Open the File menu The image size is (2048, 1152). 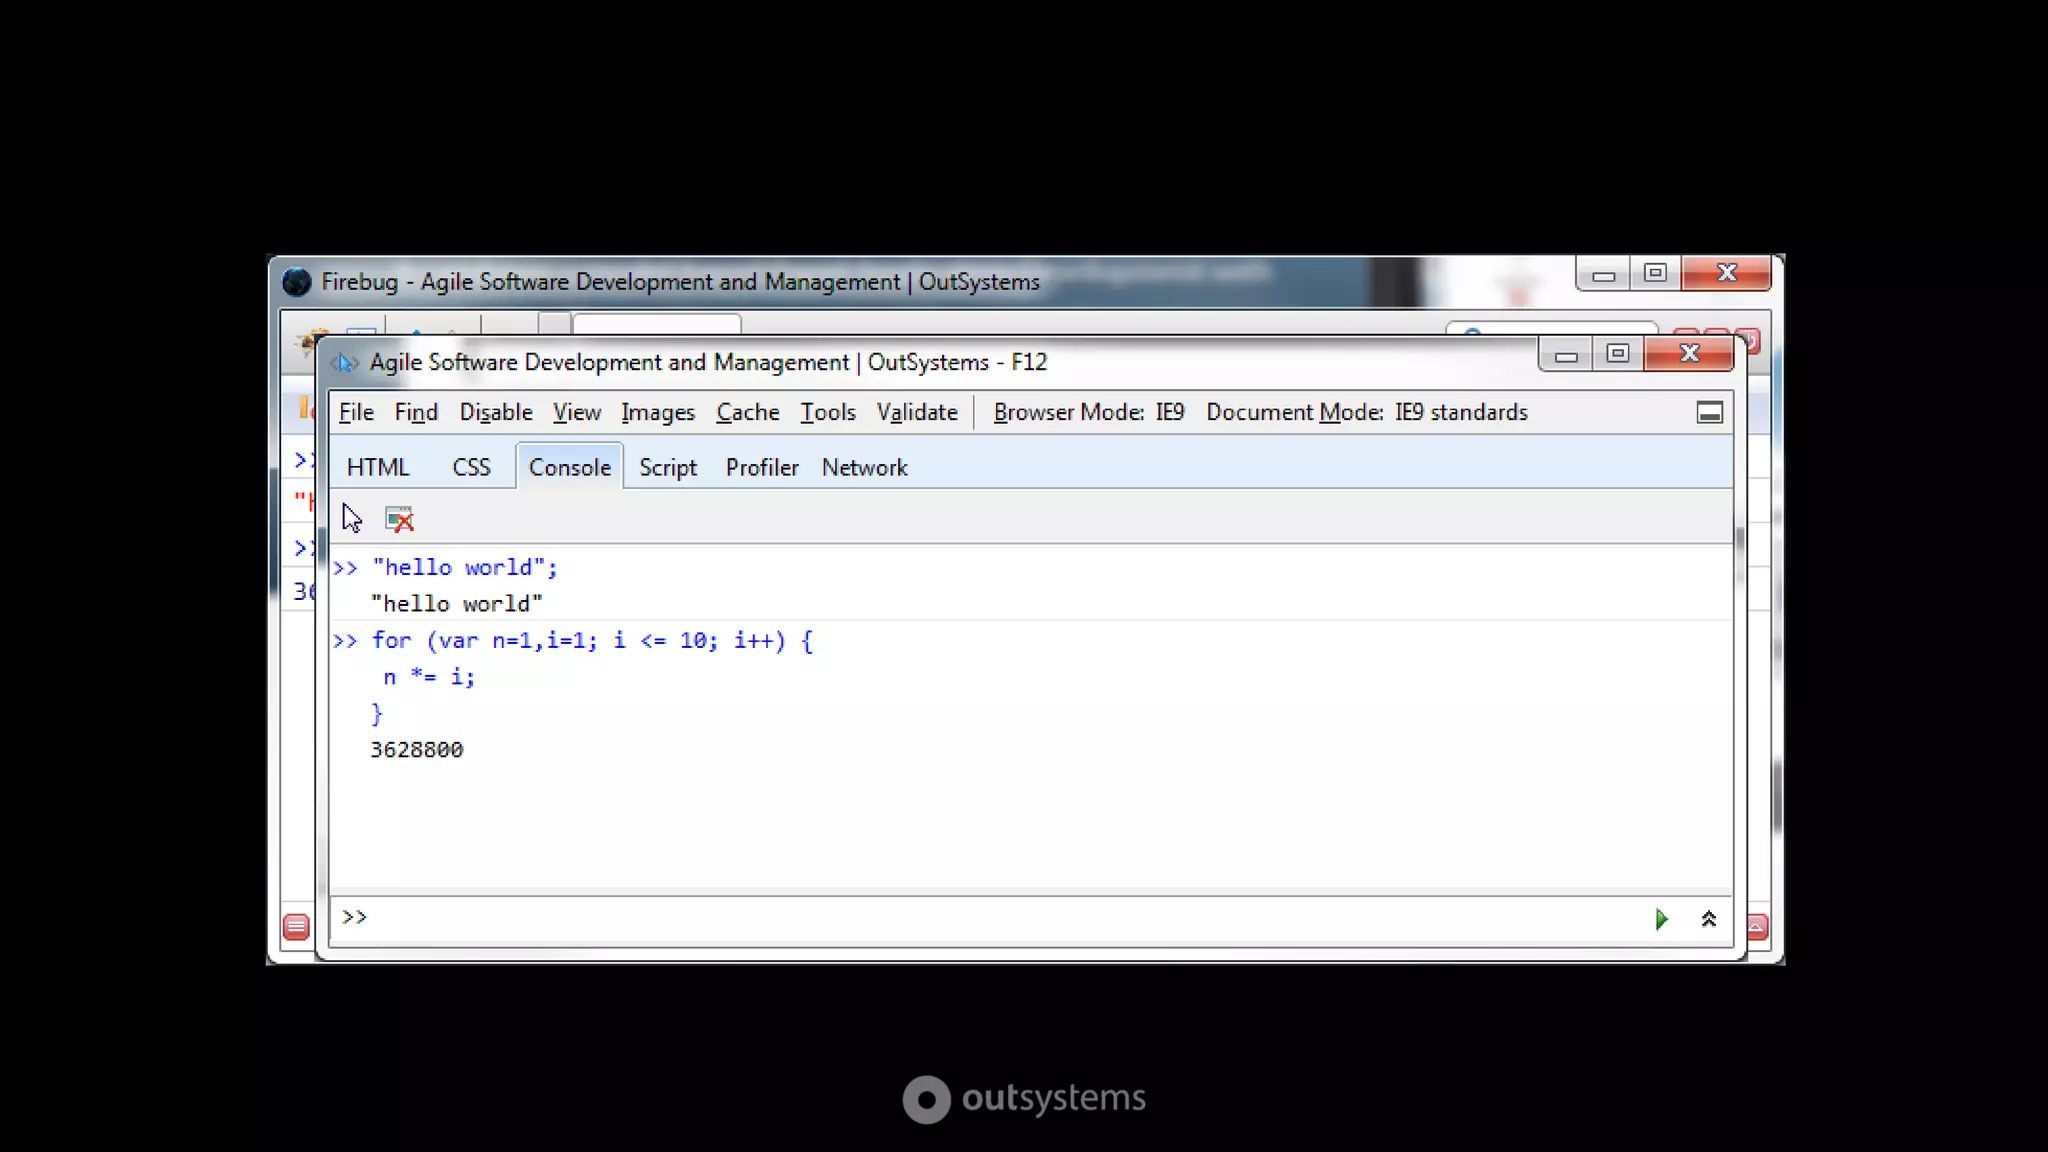(x=356, y=413)
